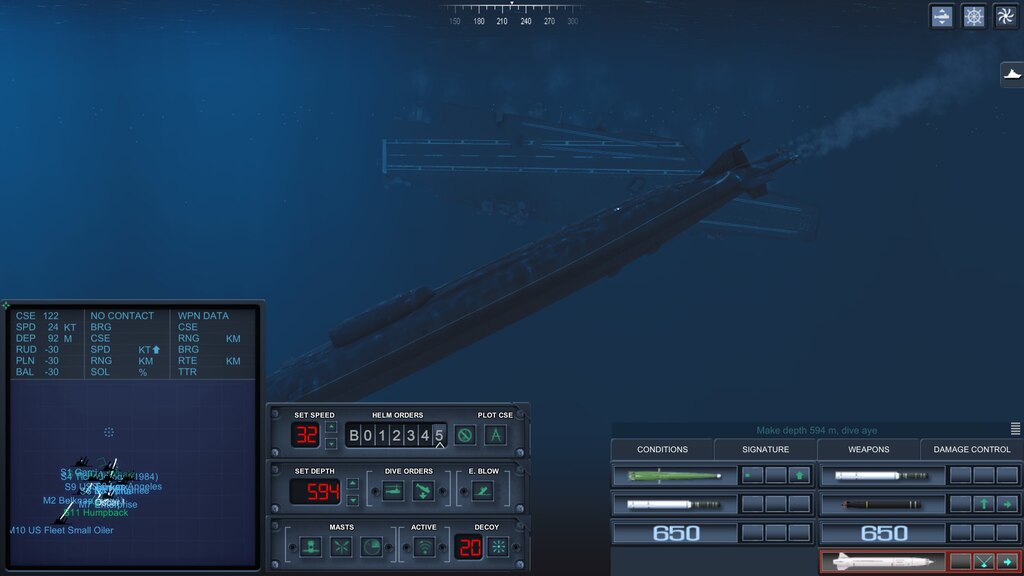
Task: Select helm order 1
Action: [x=382, y=436]
